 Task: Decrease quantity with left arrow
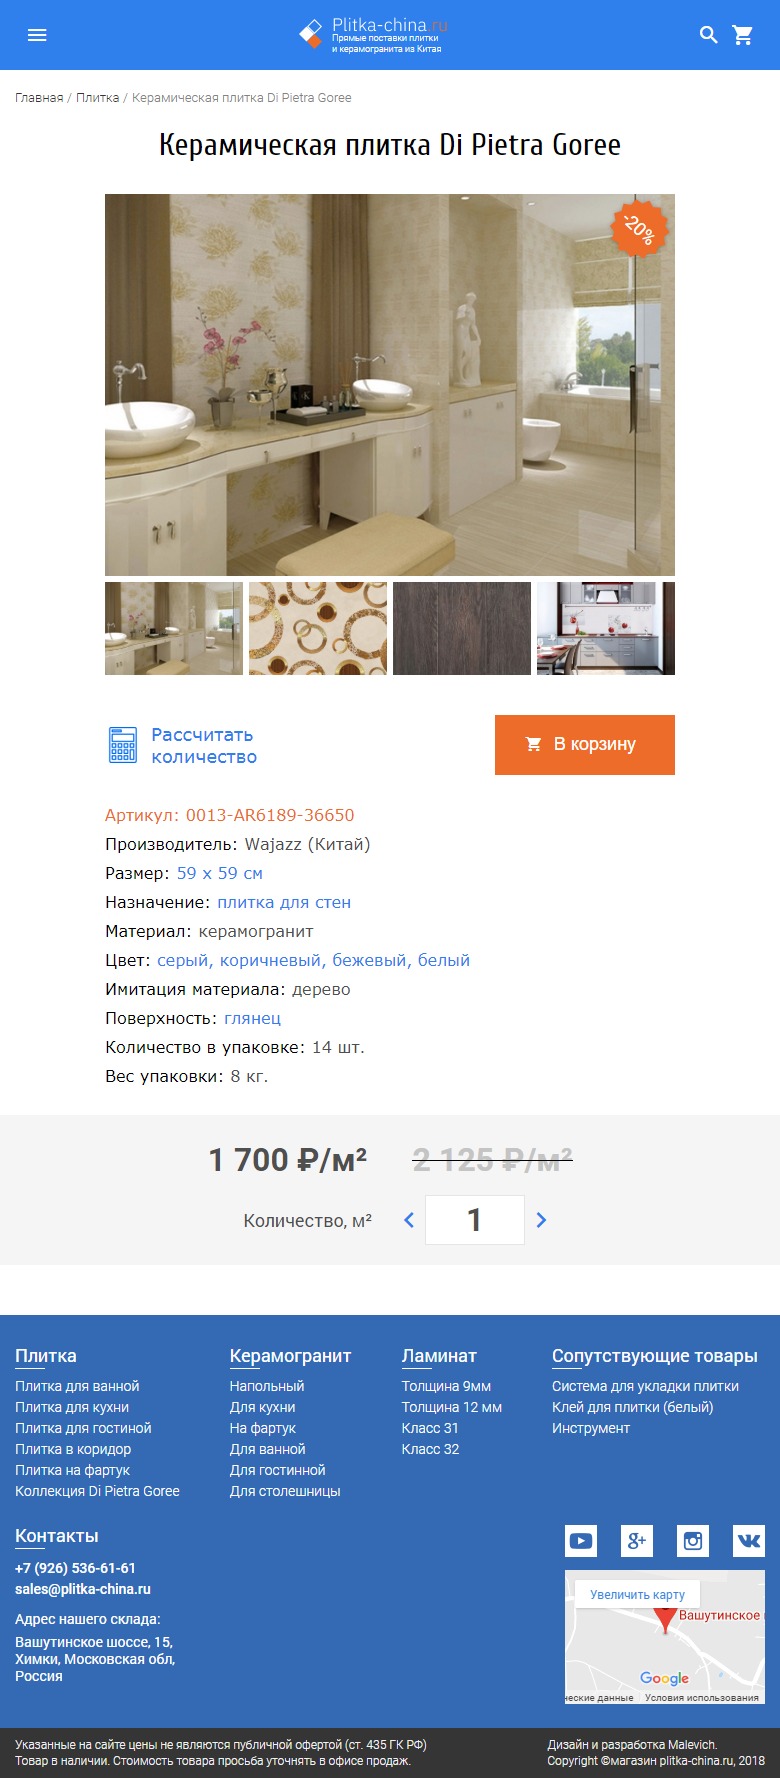[409, 1220]
